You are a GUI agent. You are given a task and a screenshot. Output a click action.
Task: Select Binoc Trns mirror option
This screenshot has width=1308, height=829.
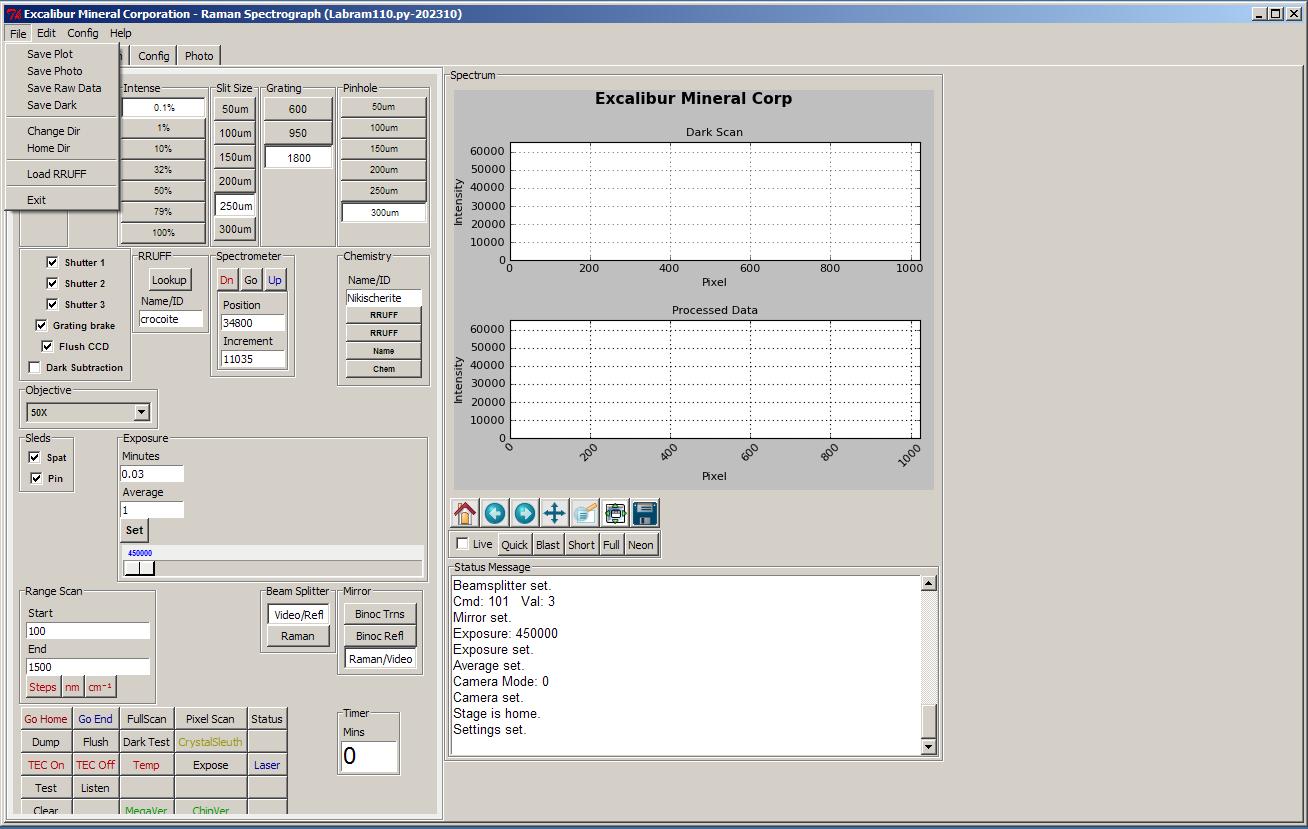coord(380,614)
